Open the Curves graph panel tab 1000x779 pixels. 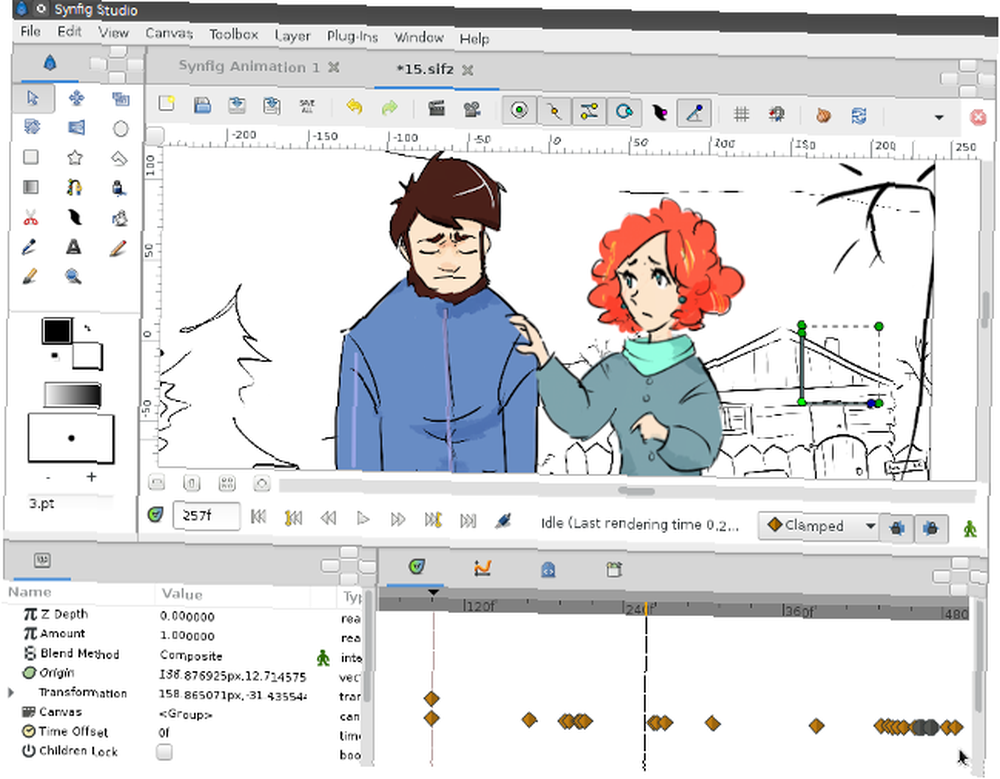coord(483,567)
